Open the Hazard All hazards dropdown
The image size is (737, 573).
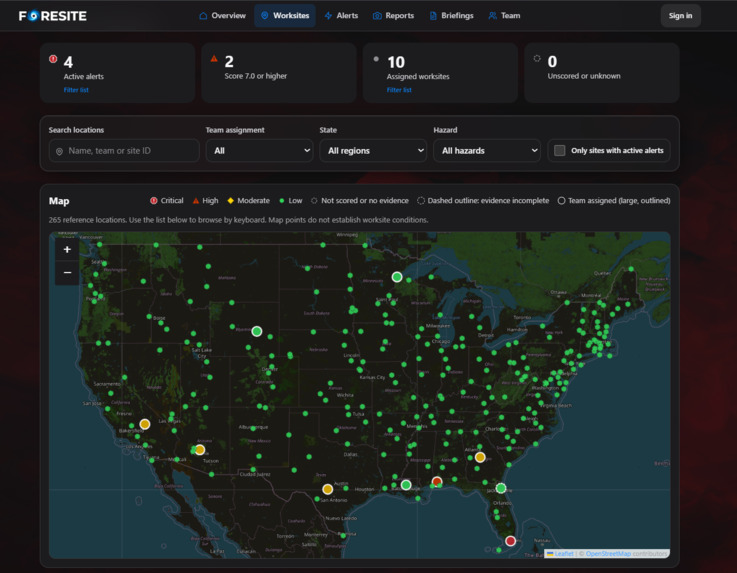(487, 150)
